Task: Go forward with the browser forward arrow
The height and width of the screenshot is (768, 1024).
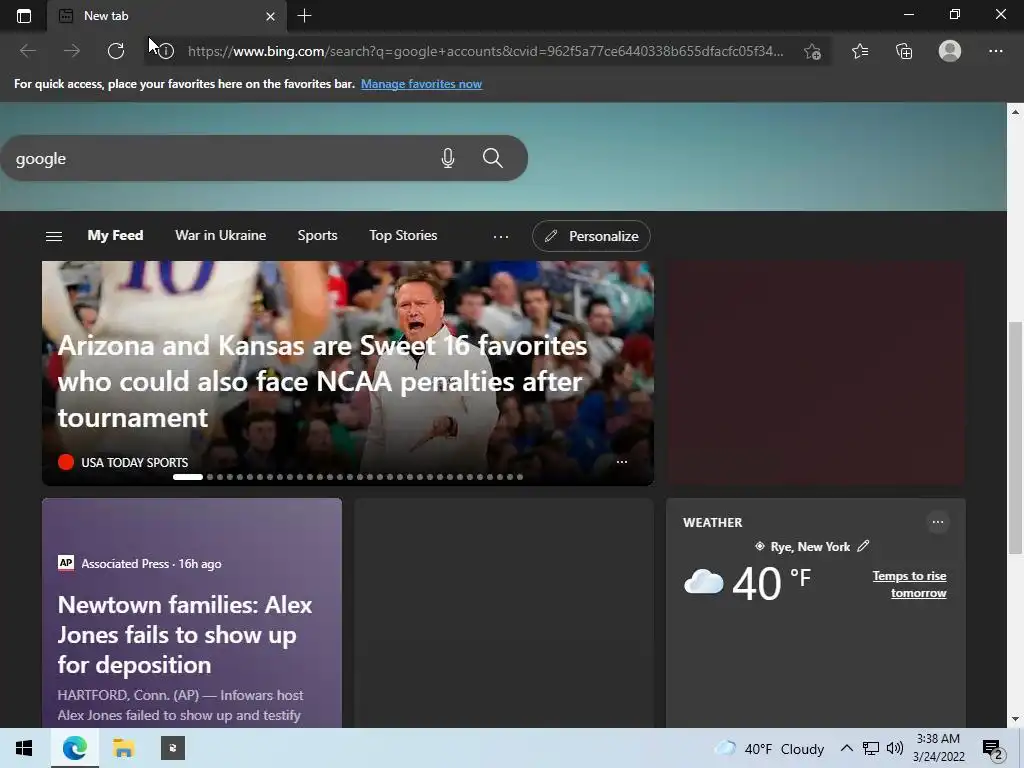Action: 72,51
